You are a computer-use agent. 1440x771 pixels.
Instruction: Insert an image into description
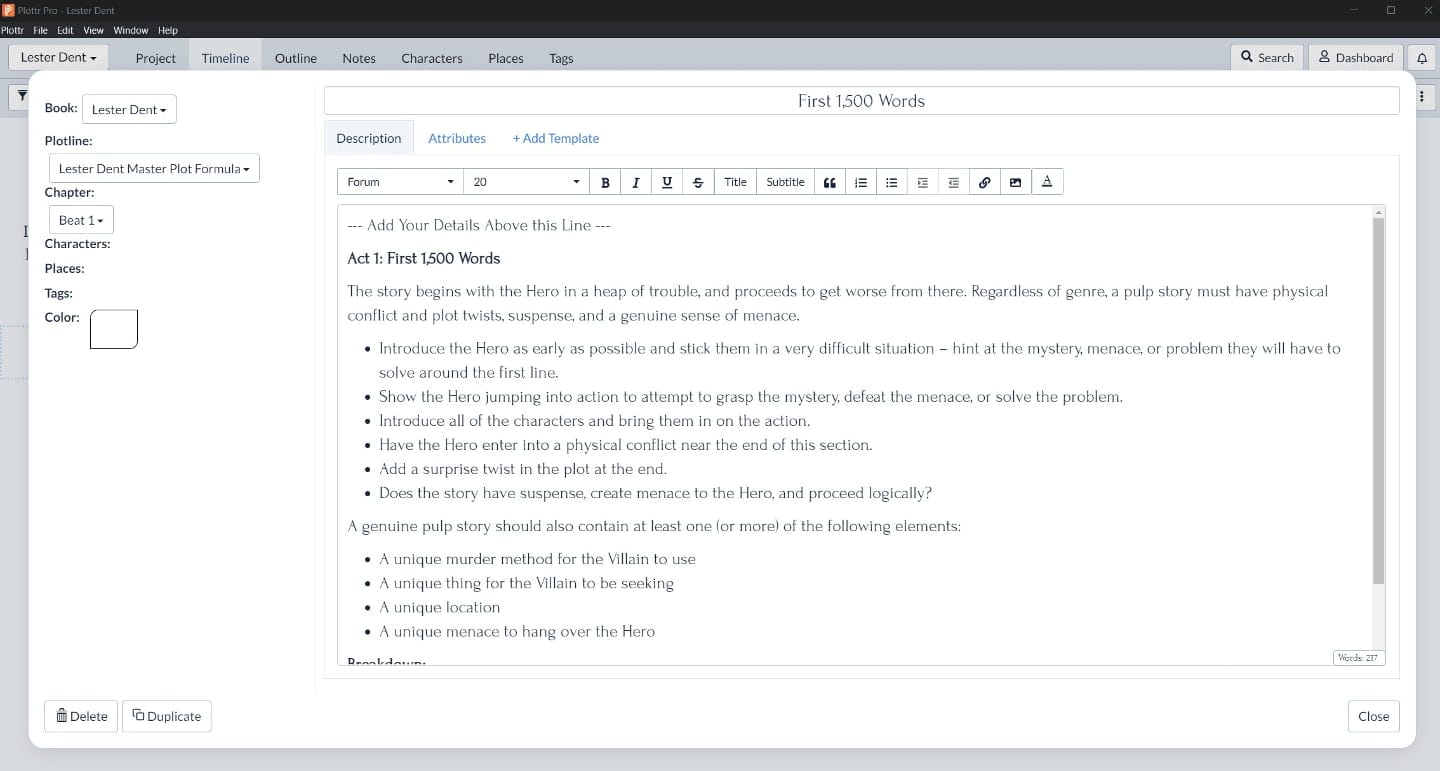(x=1016, y=182)
